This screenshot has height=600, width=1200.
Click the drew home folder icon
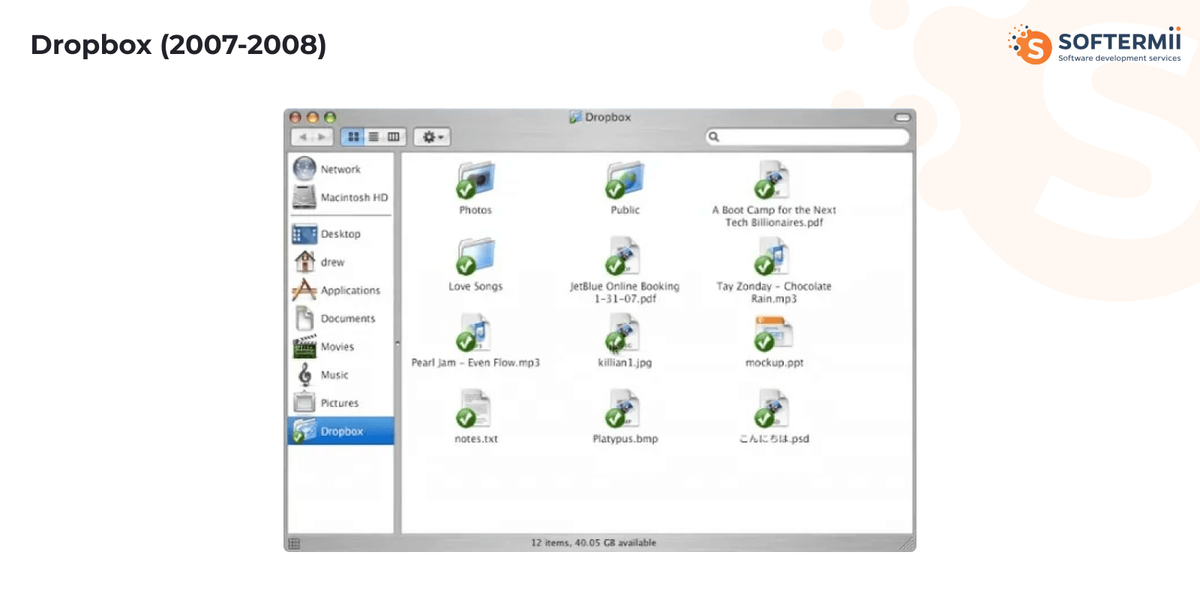click(x=304, y=262)
